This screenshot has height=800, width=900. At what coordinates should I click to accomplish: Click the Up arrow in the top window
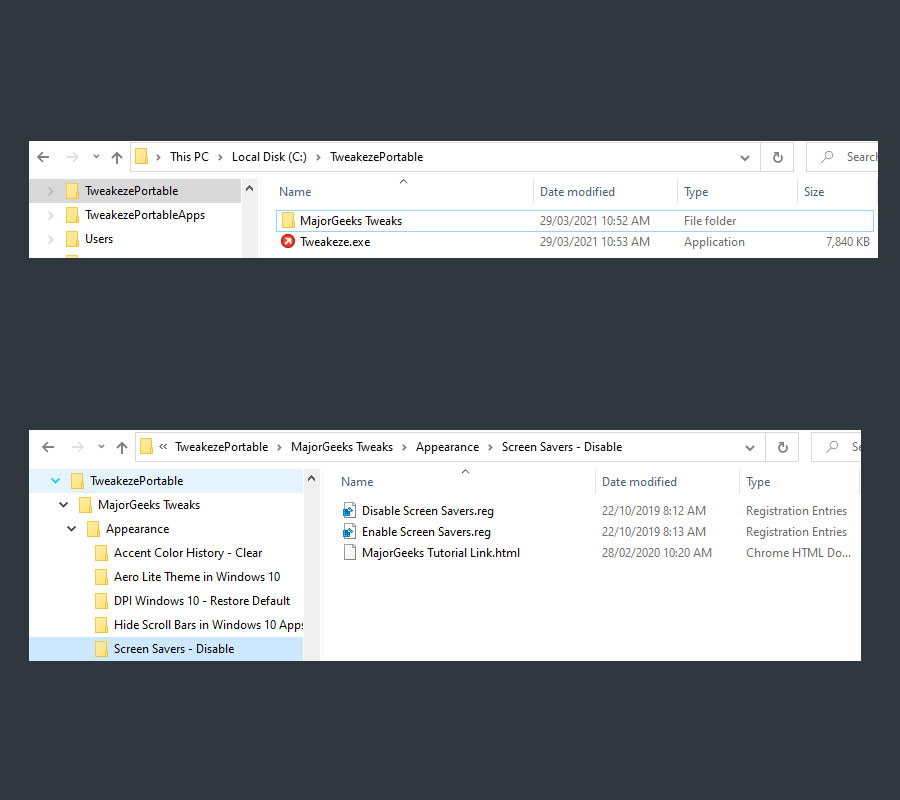[116, 157]
